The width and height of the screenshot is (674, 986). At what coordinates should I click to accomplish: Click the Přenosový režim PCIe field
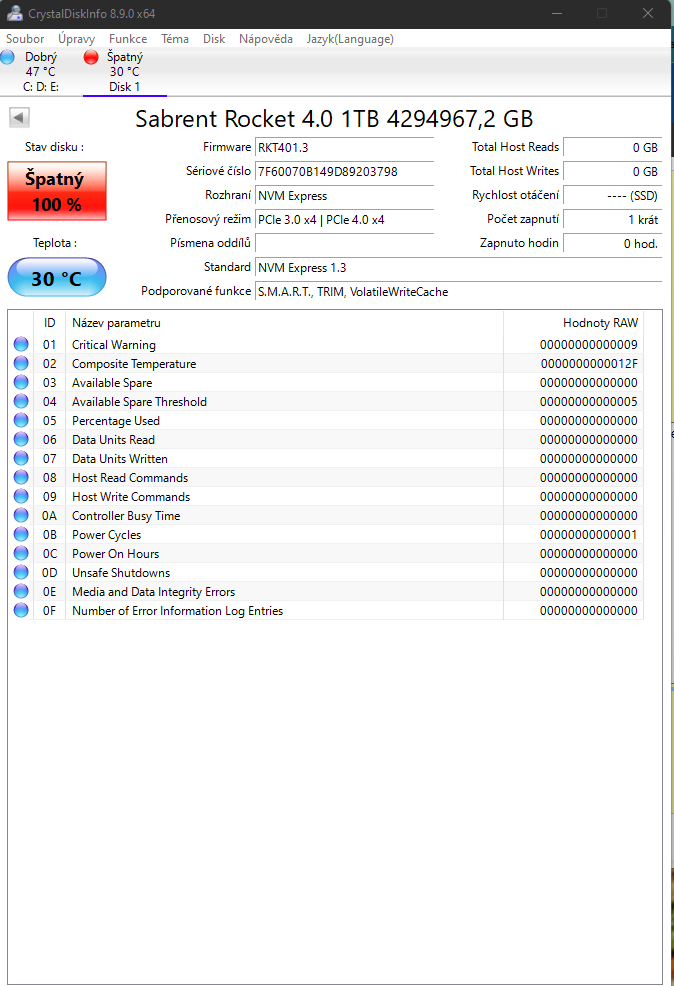(x=344, y=219)
